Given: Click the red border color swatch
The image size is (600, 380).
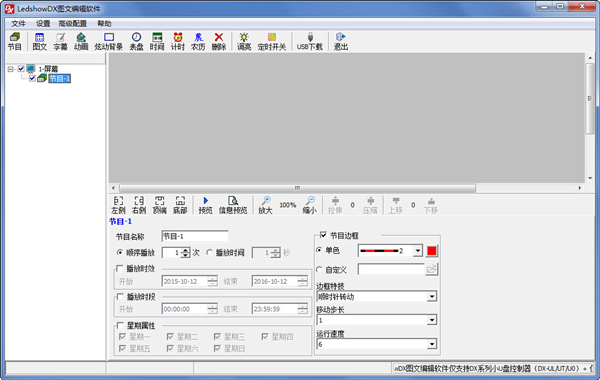Looking at the screenshot, I should pyautogui.click(x=432, y=251).
